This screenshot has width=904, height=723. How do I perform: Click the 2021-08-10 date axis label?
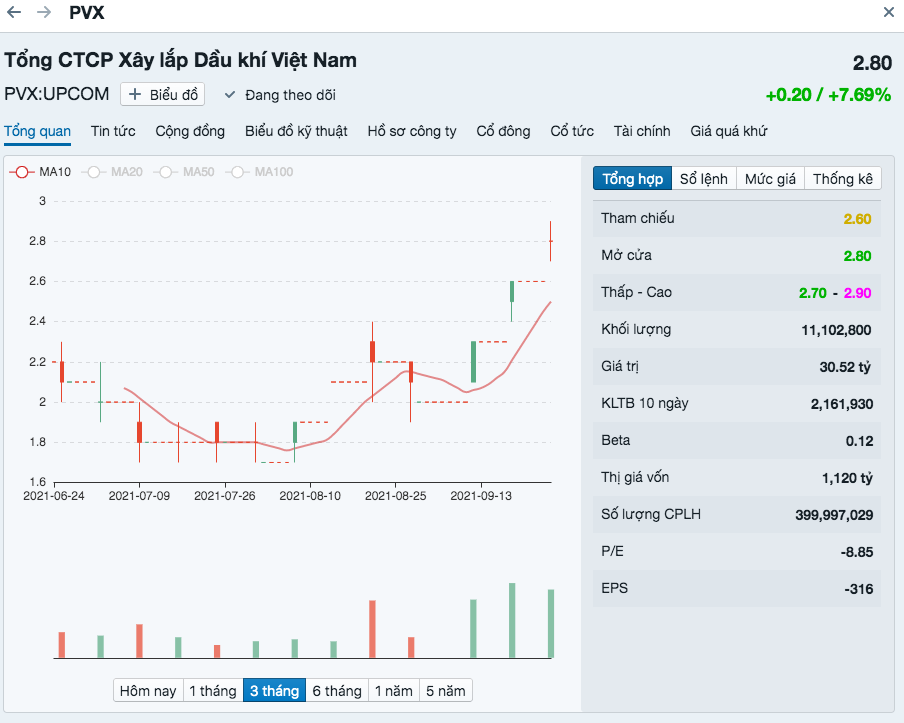[x=310, y=496]
